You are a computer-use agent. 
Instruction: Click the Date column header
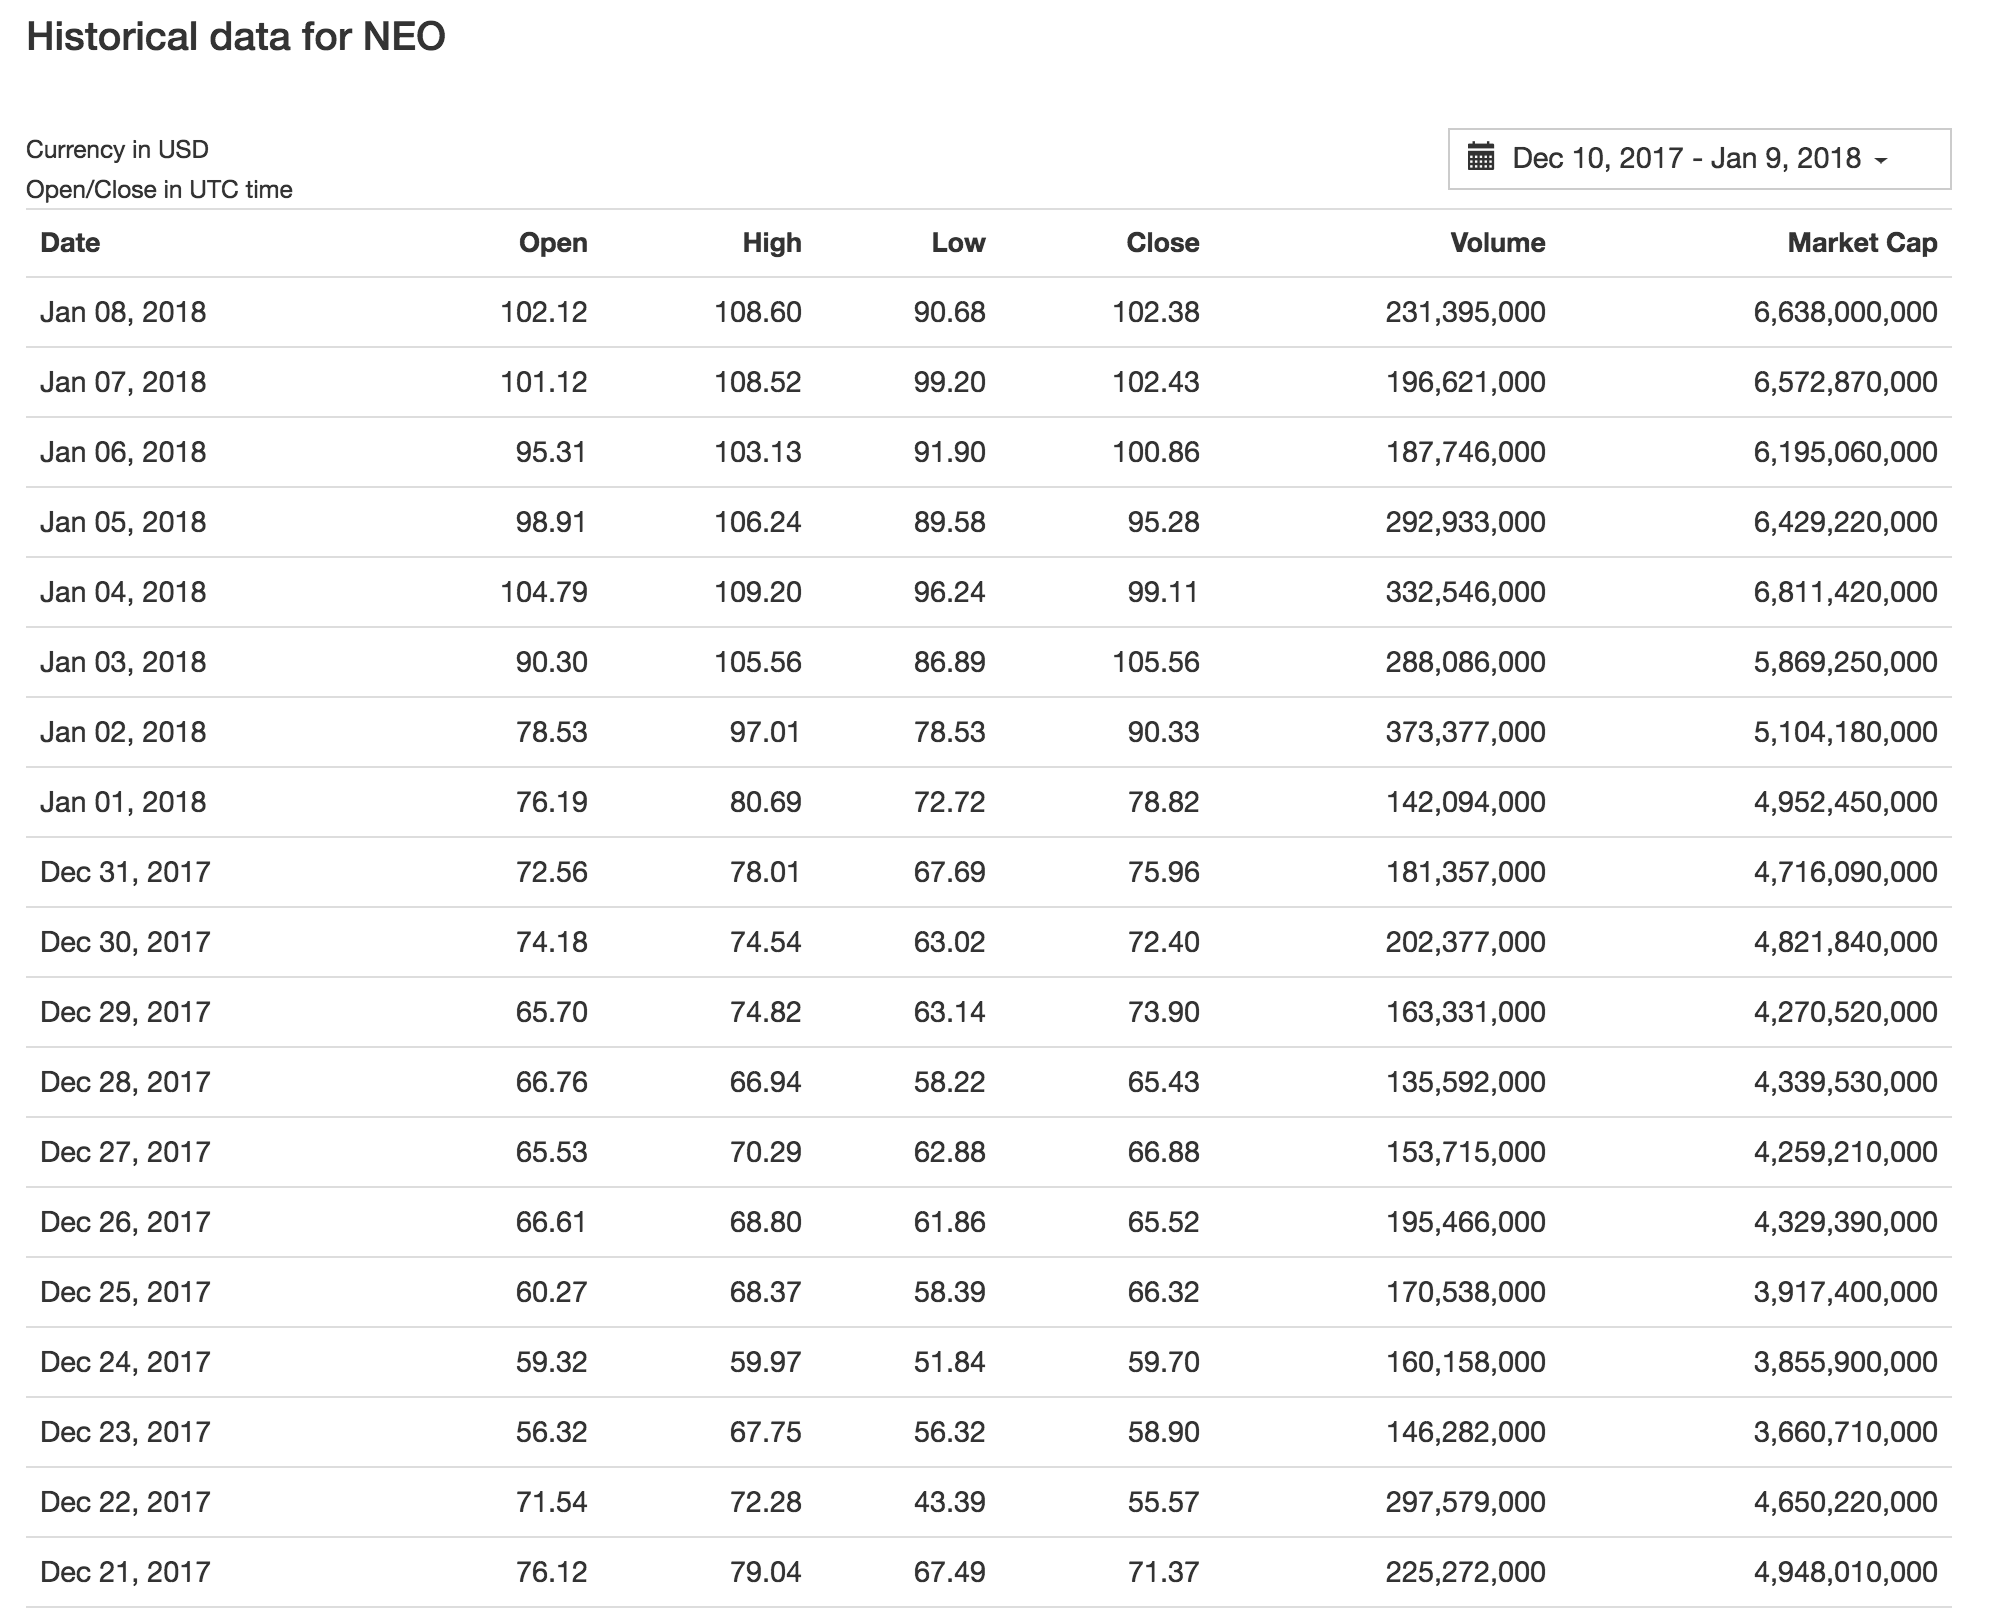[70, 243]
